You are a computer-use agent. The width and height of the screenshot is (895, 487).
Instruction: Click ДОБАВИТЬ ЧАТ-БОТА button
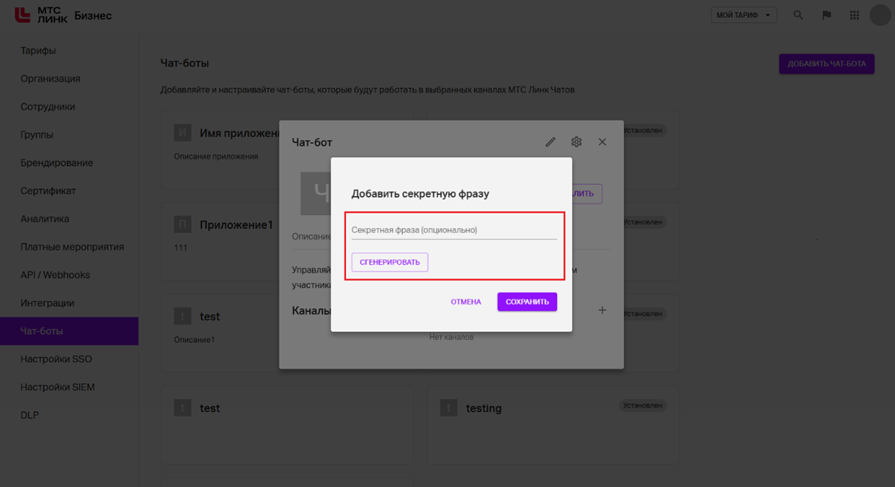click(827, 64)
